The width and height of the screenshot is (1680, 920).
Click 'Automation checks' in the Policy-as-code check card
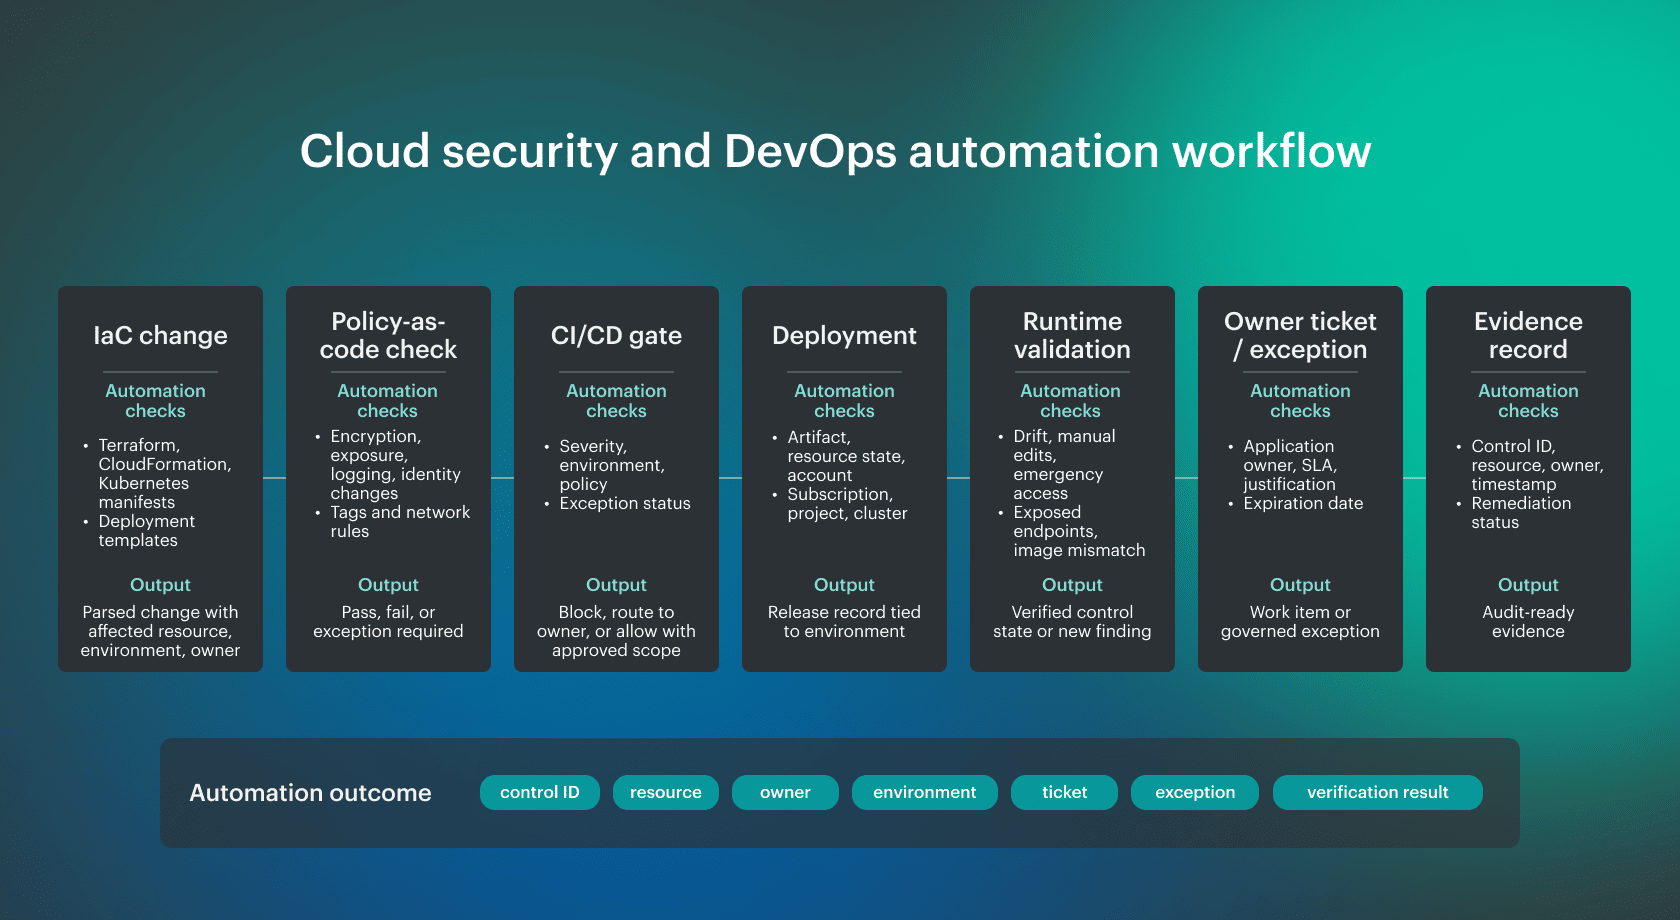(x=387, y=401)
